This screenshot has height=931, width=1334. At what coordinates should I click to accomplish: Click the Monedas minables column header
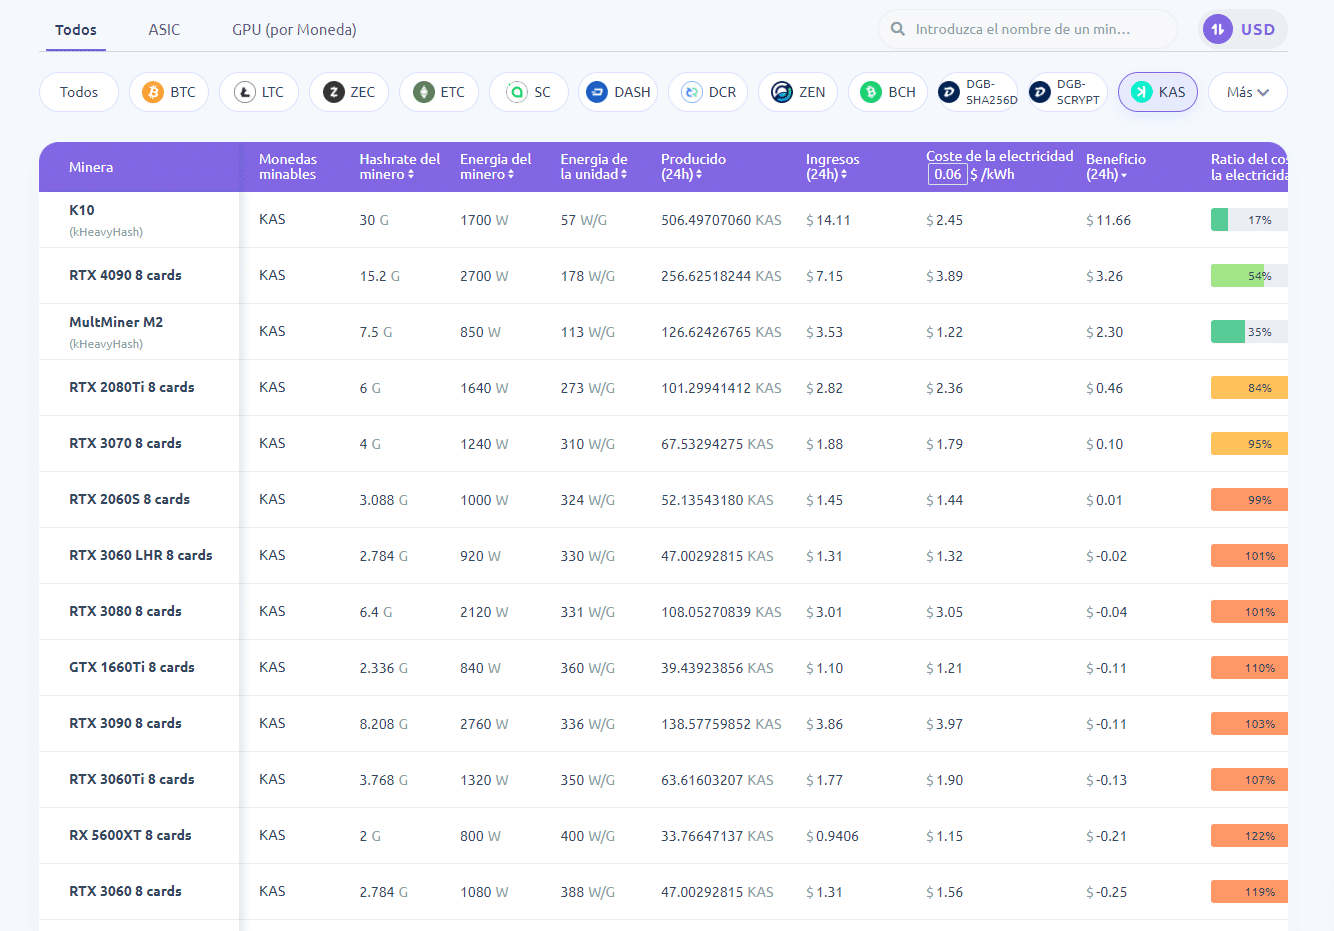287,167
